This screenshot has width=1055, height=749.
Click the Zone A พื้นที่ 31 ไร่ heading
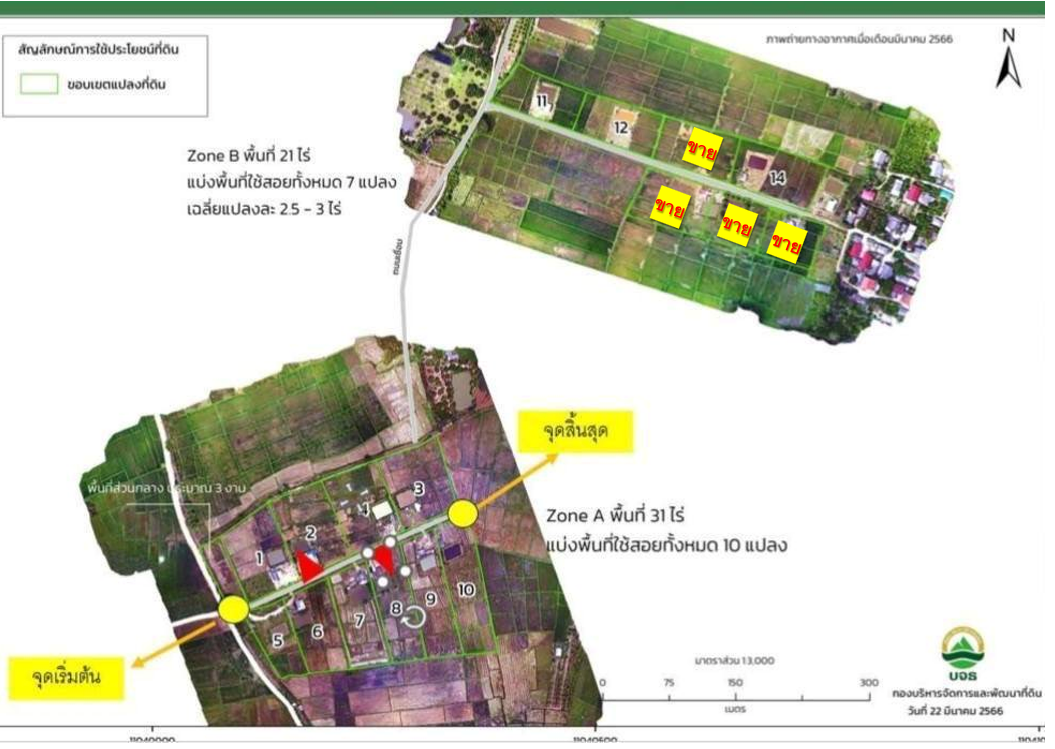pos(615,516)
